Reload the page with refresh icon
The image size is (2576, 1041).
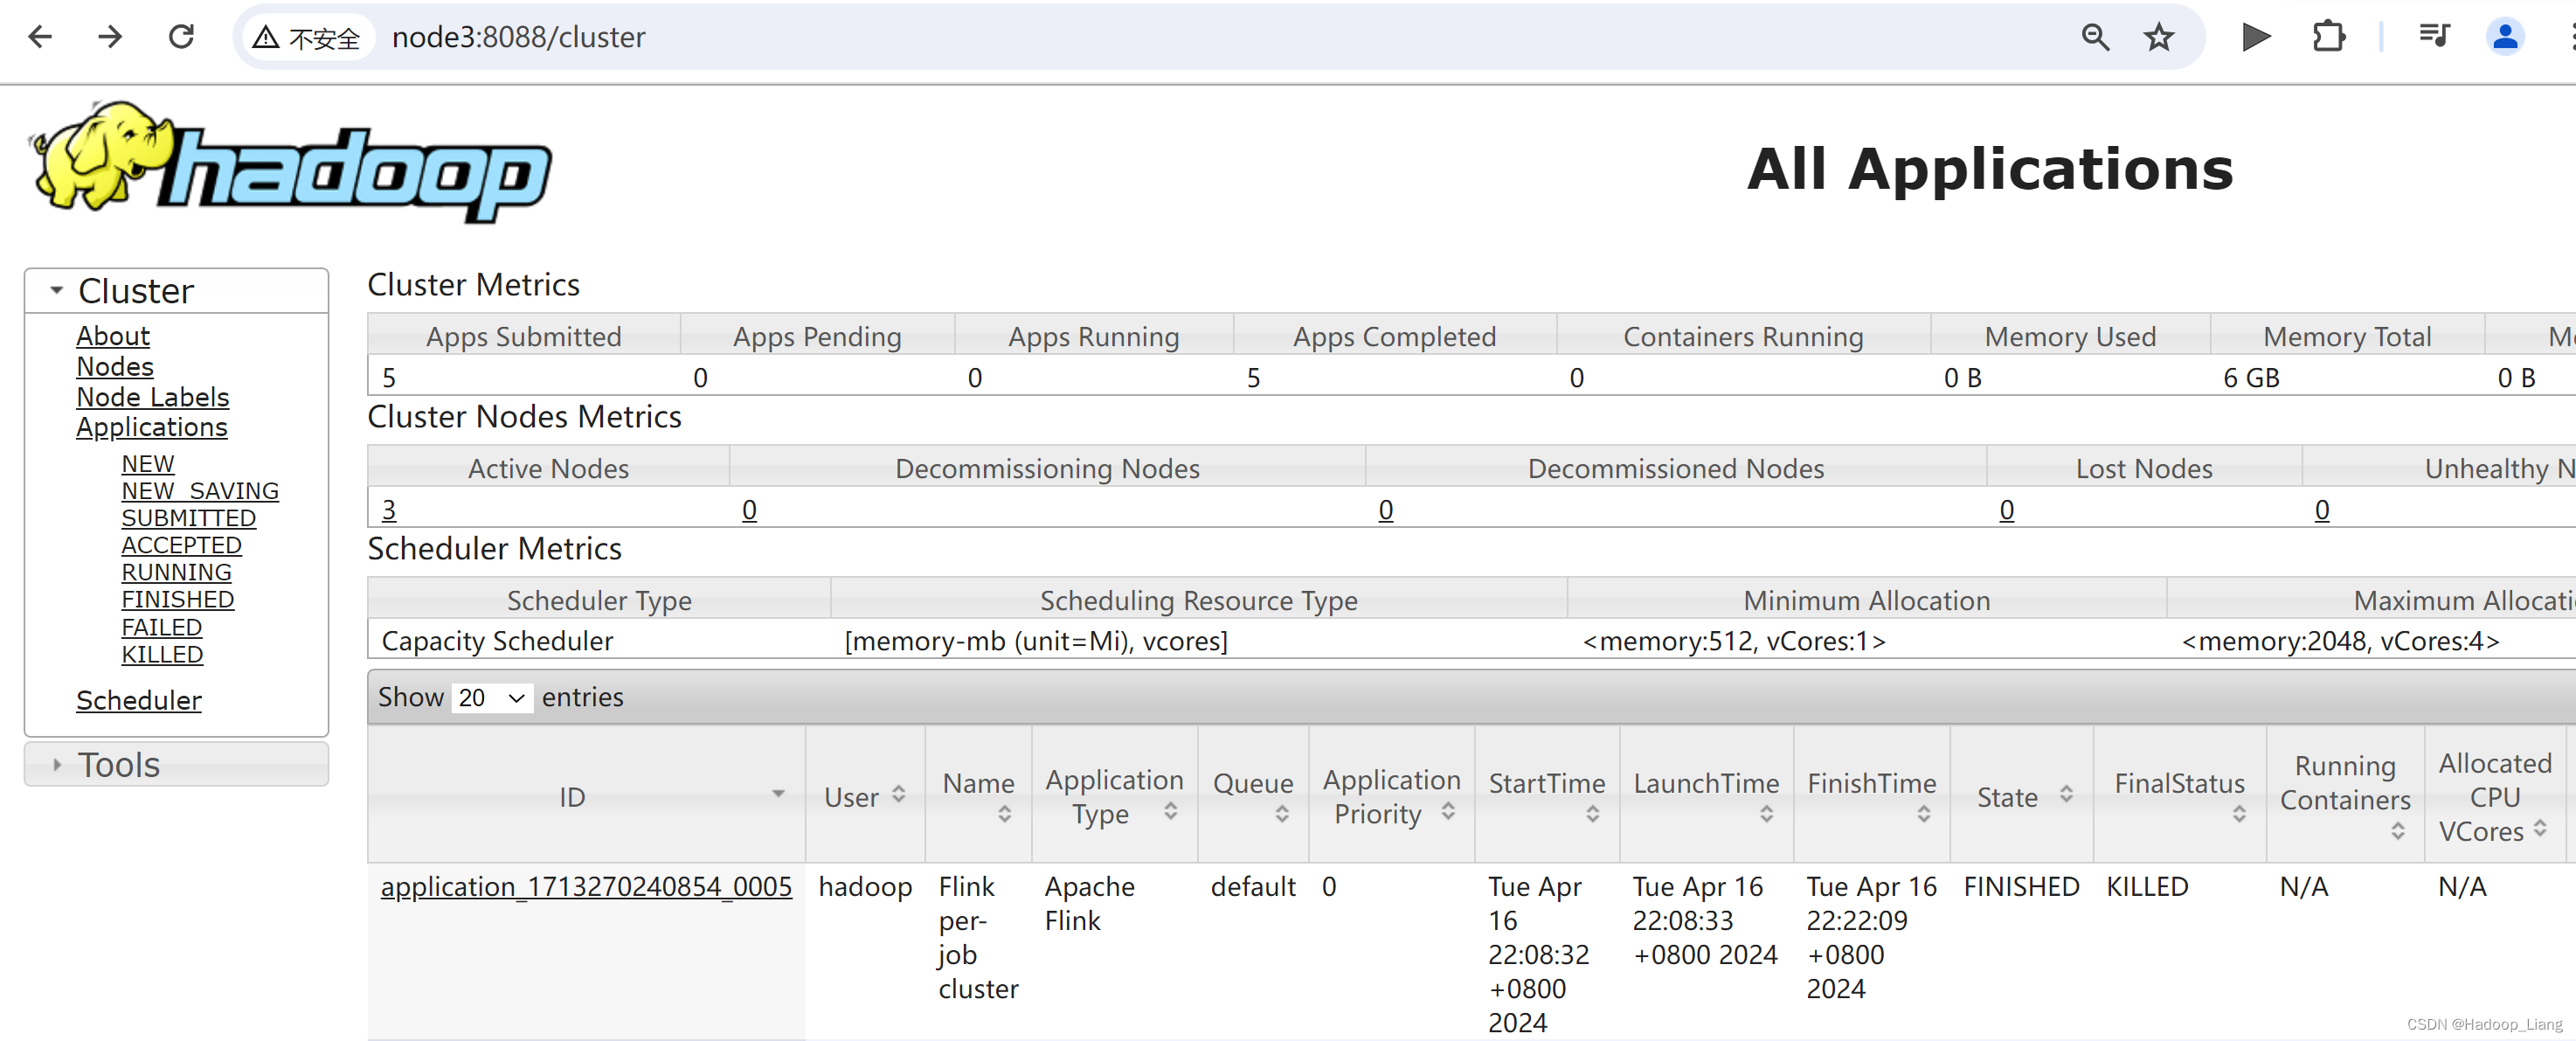tap(181, 38)
